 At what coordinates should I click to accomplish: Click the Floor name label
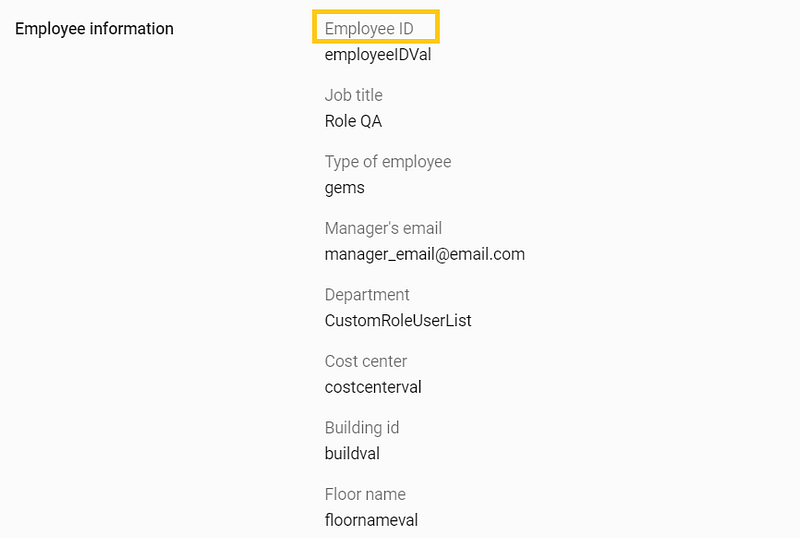tap(365, 494)
